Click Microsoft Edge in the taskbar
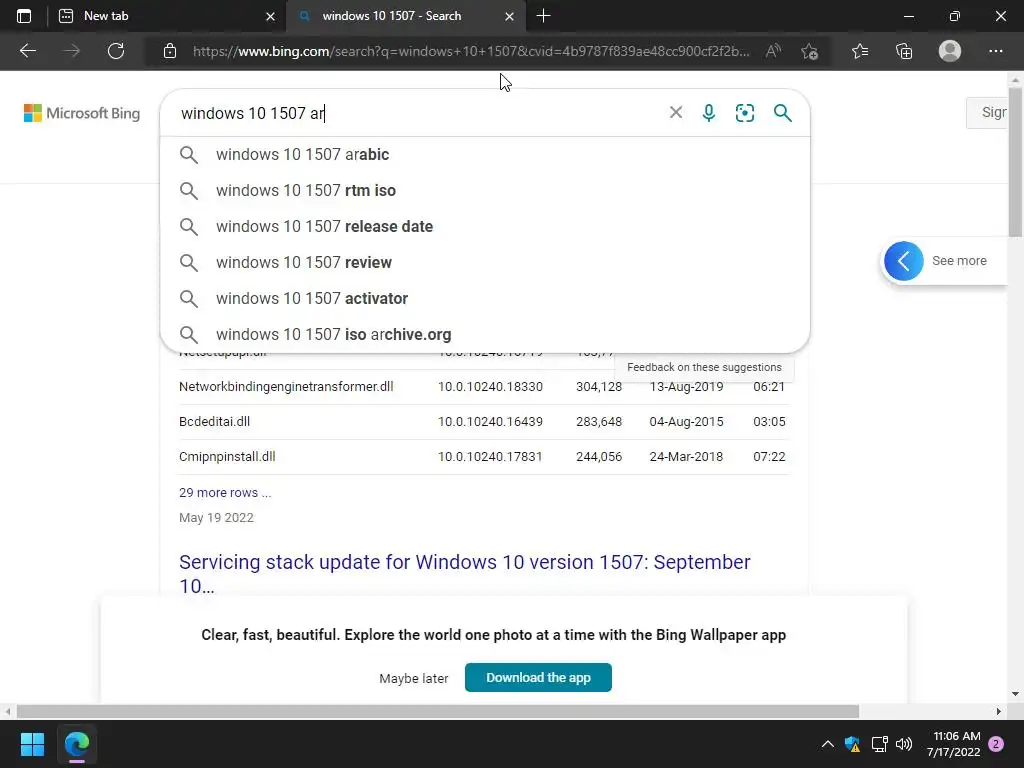The height and width of the screenshot is (768, 1024). (x=76, y=744)
